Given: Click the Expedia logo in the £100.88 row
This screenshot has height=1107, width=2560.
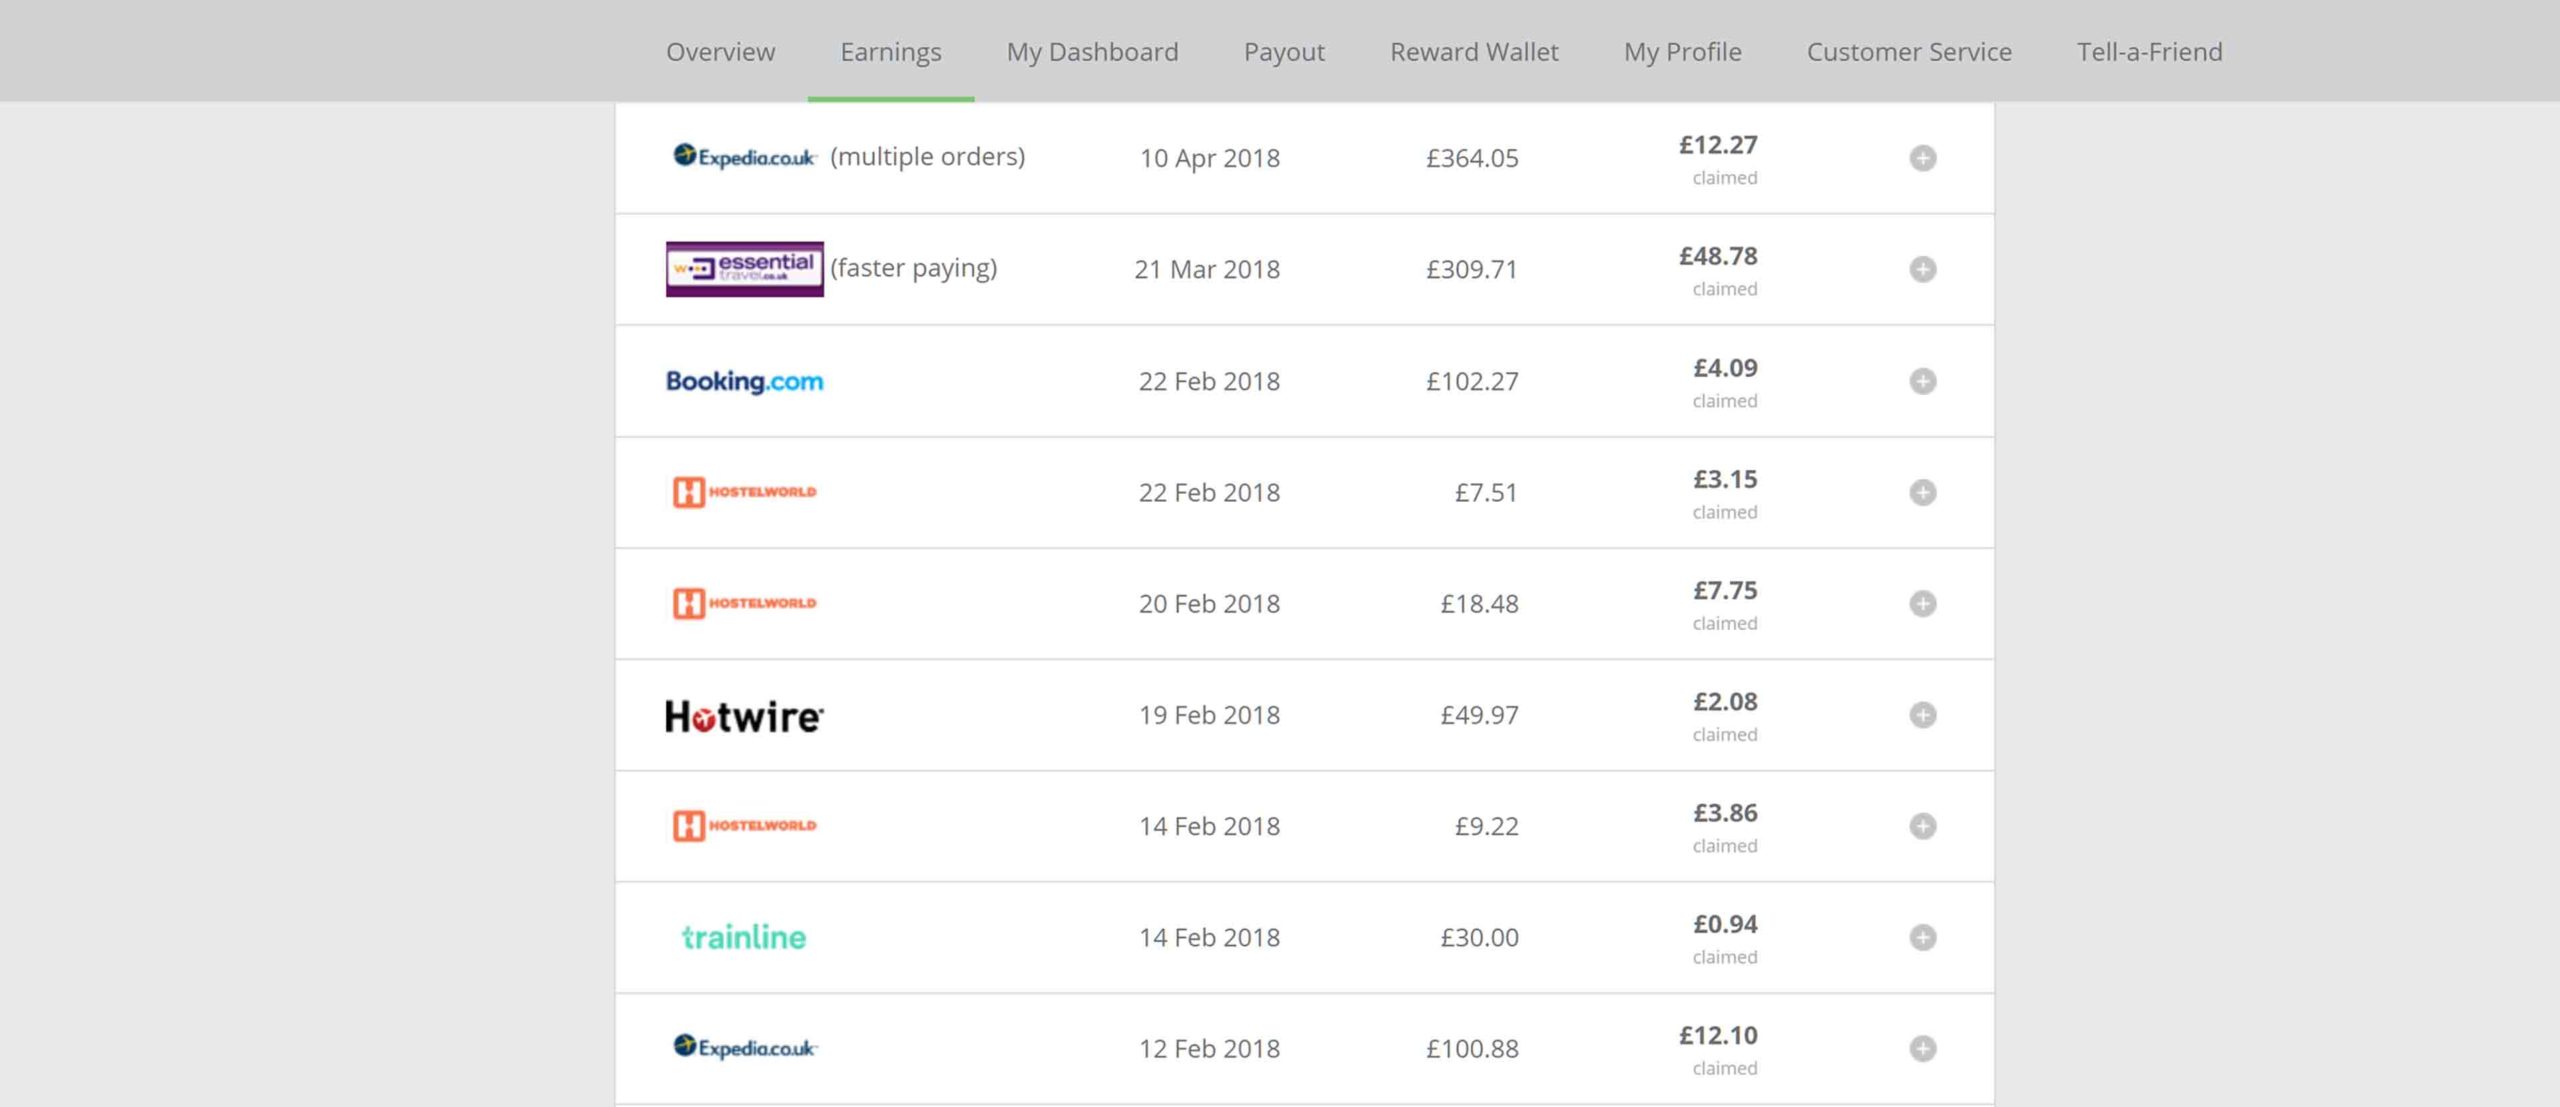Looking at the screenshot, I should tap(744, 1047).
